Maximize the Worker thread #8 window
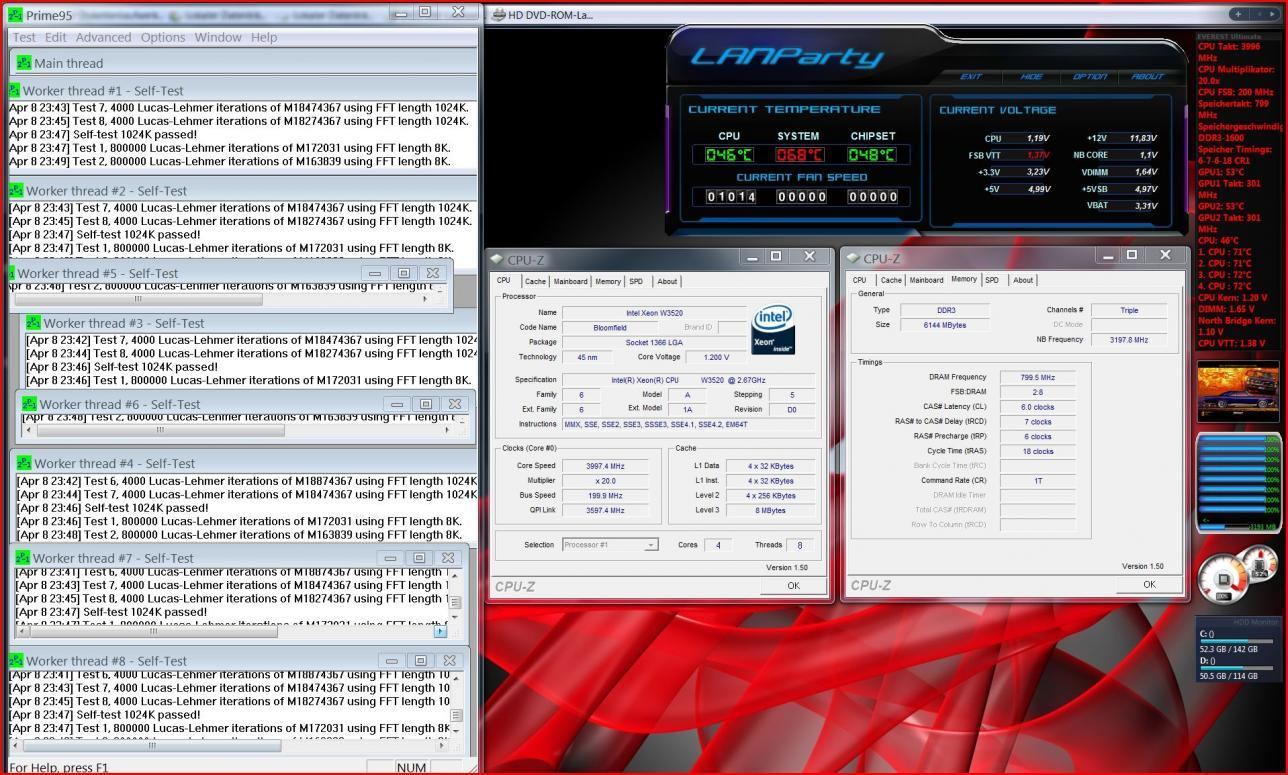 point(420,661)
